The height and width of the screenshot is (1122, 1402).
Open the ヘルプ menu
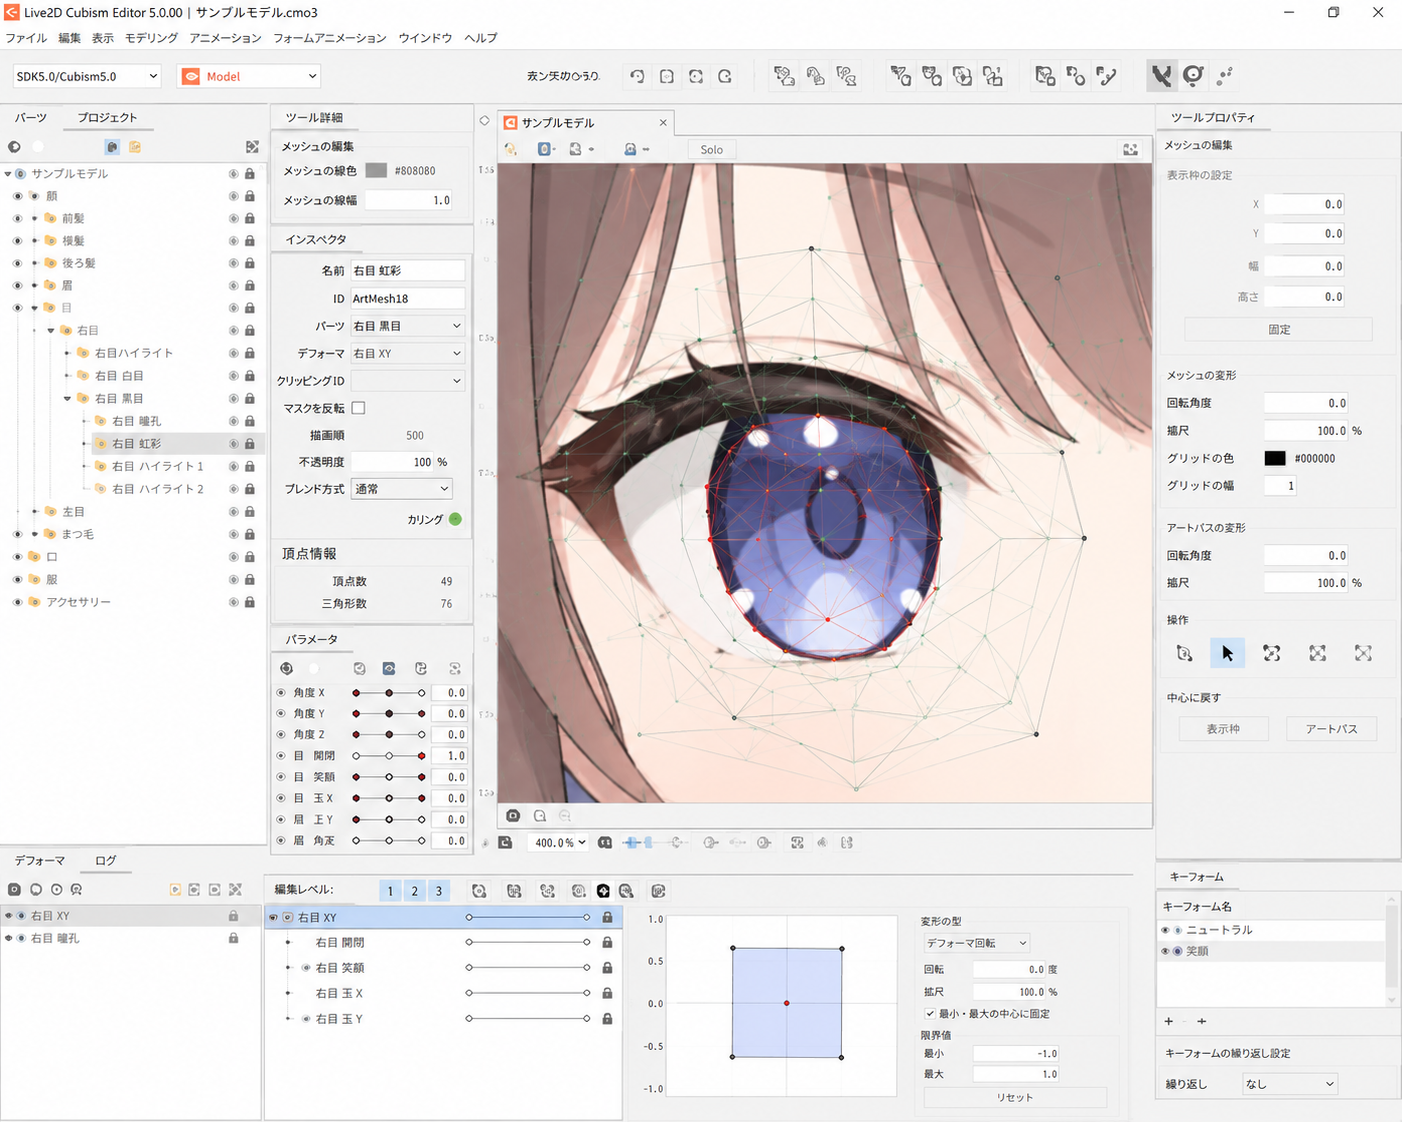point(480,38)
